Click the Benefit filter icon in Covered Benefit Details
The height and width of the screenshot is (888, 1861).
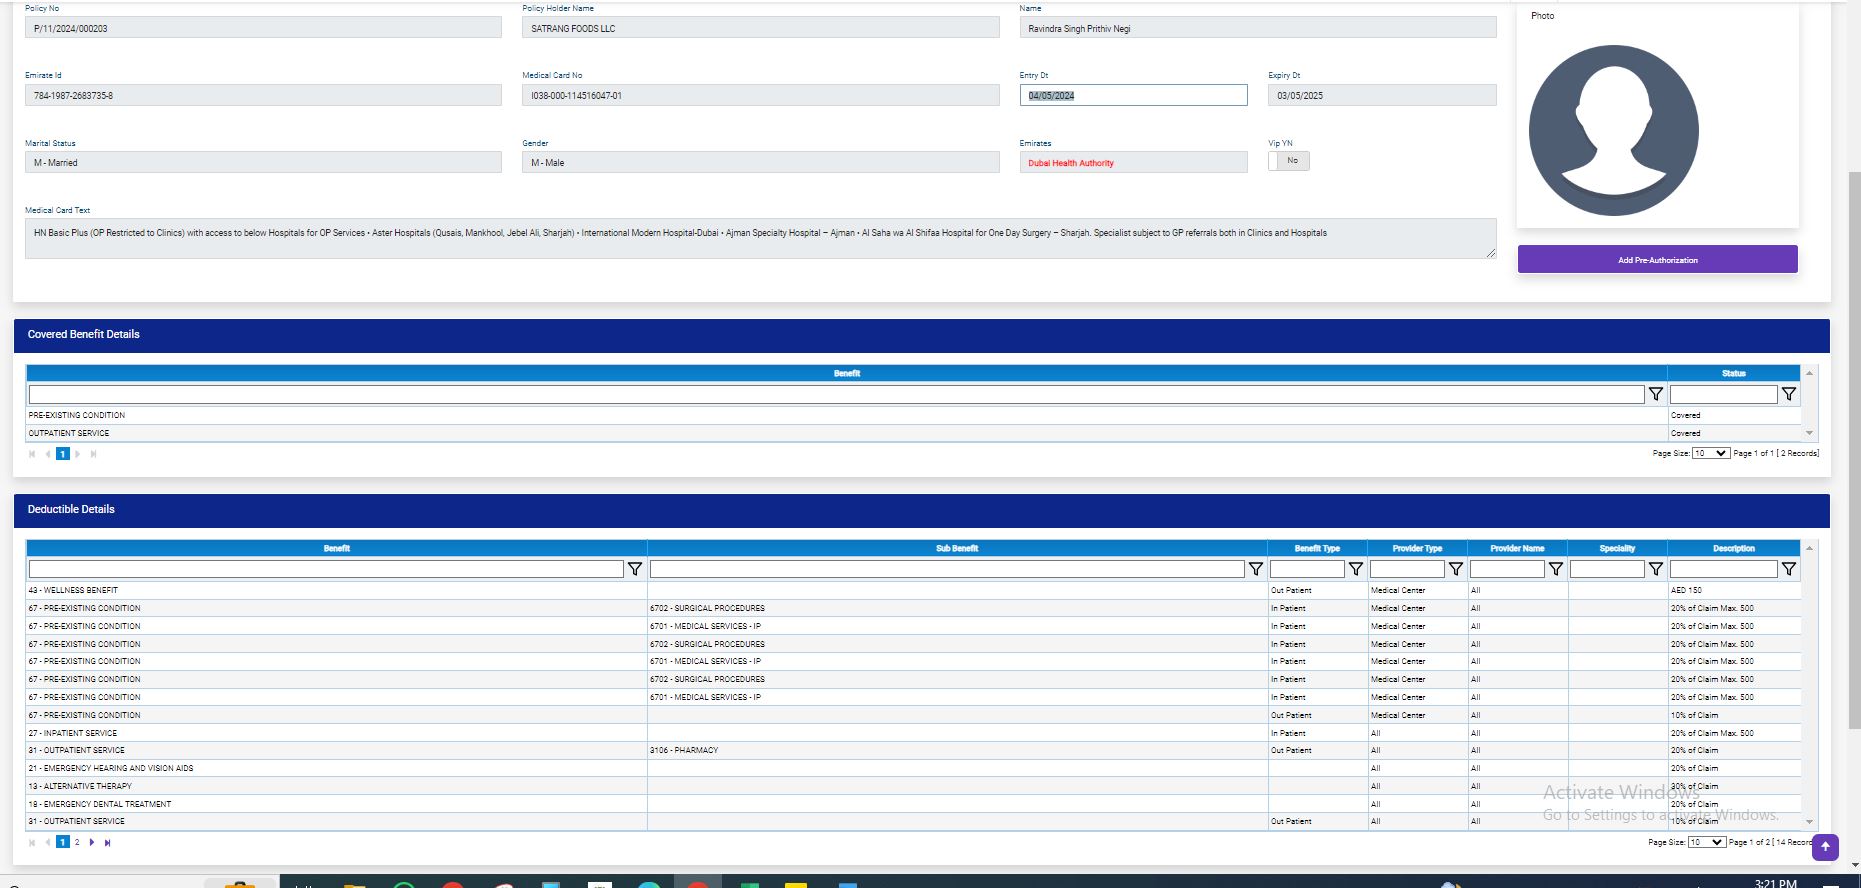pos(1656,395)
